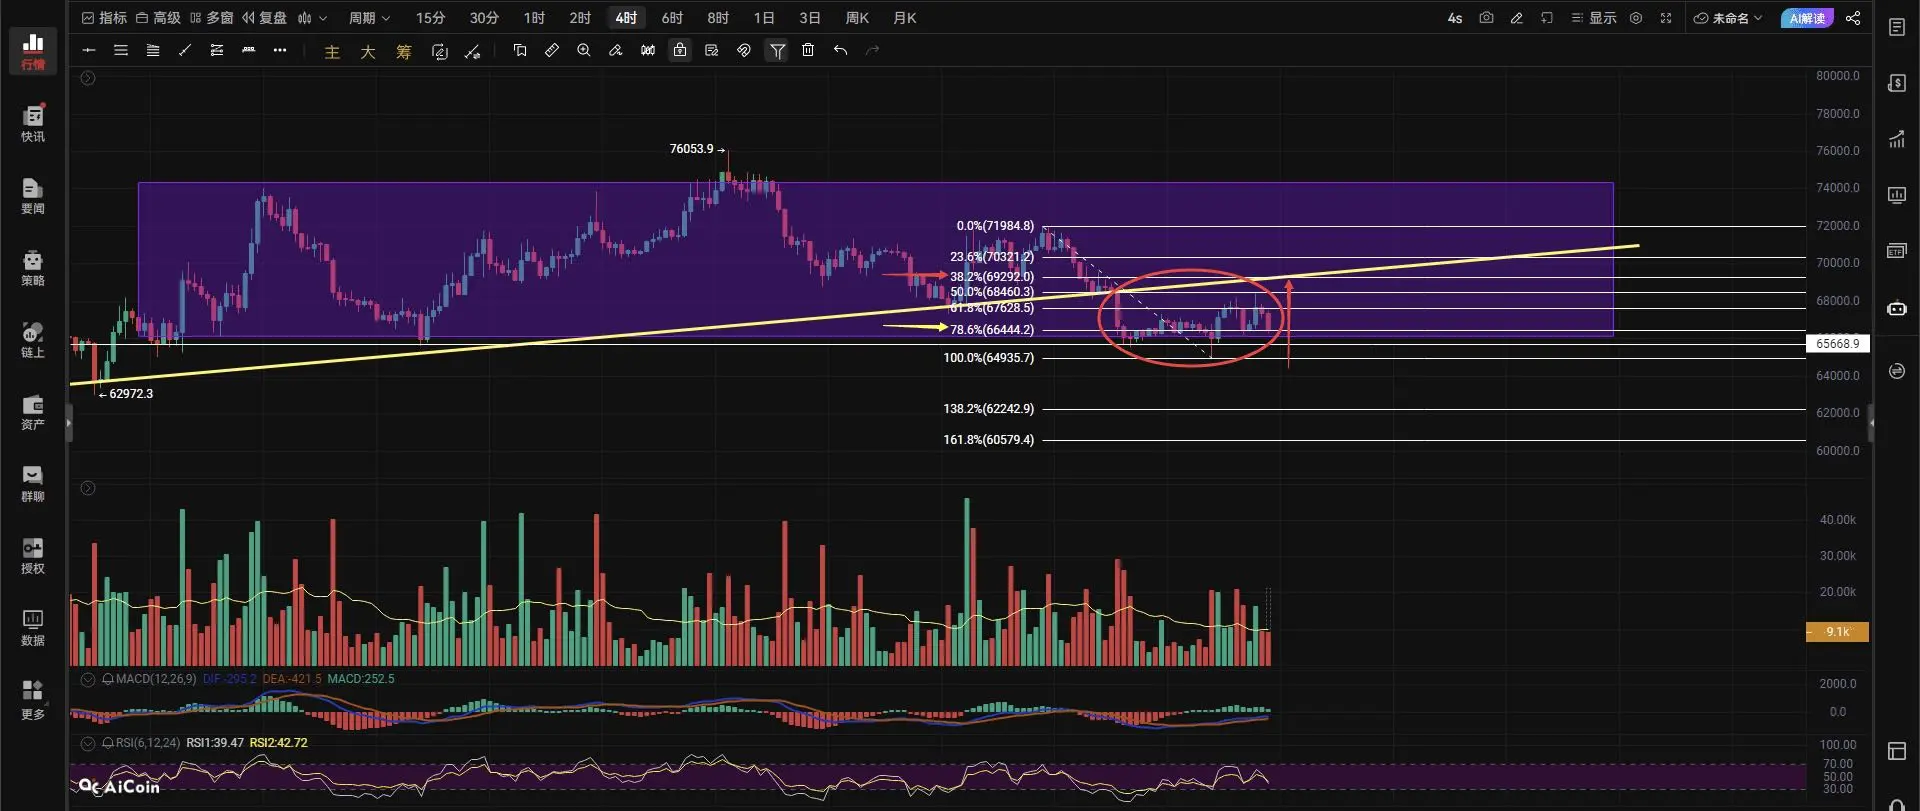Open the candlestick chart type dropdown
The image size is (1920, 811).
(x=312, y=18)
